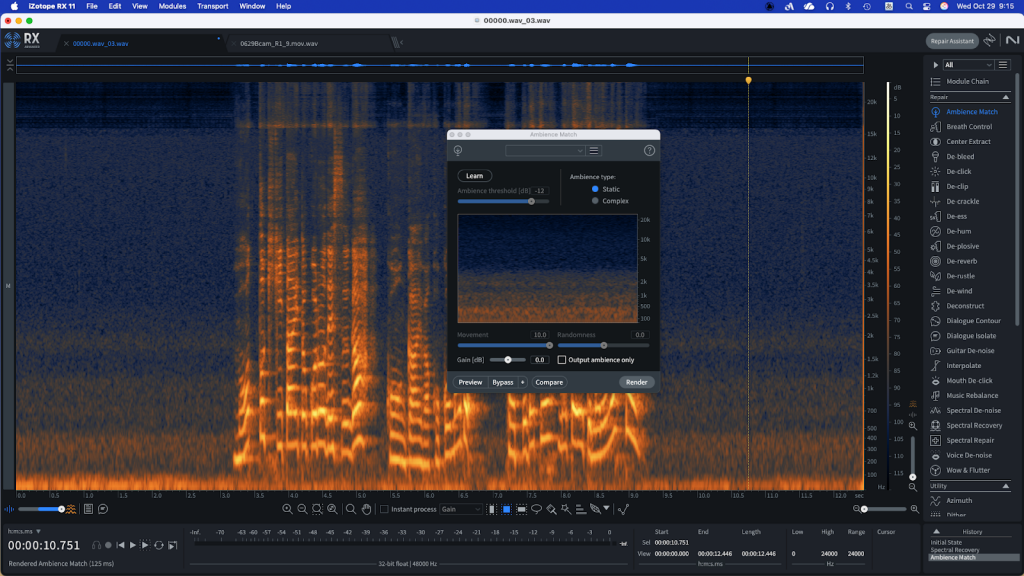Select the De-hum module
The height and width of the screenshot is (576, 1024).
958,231
